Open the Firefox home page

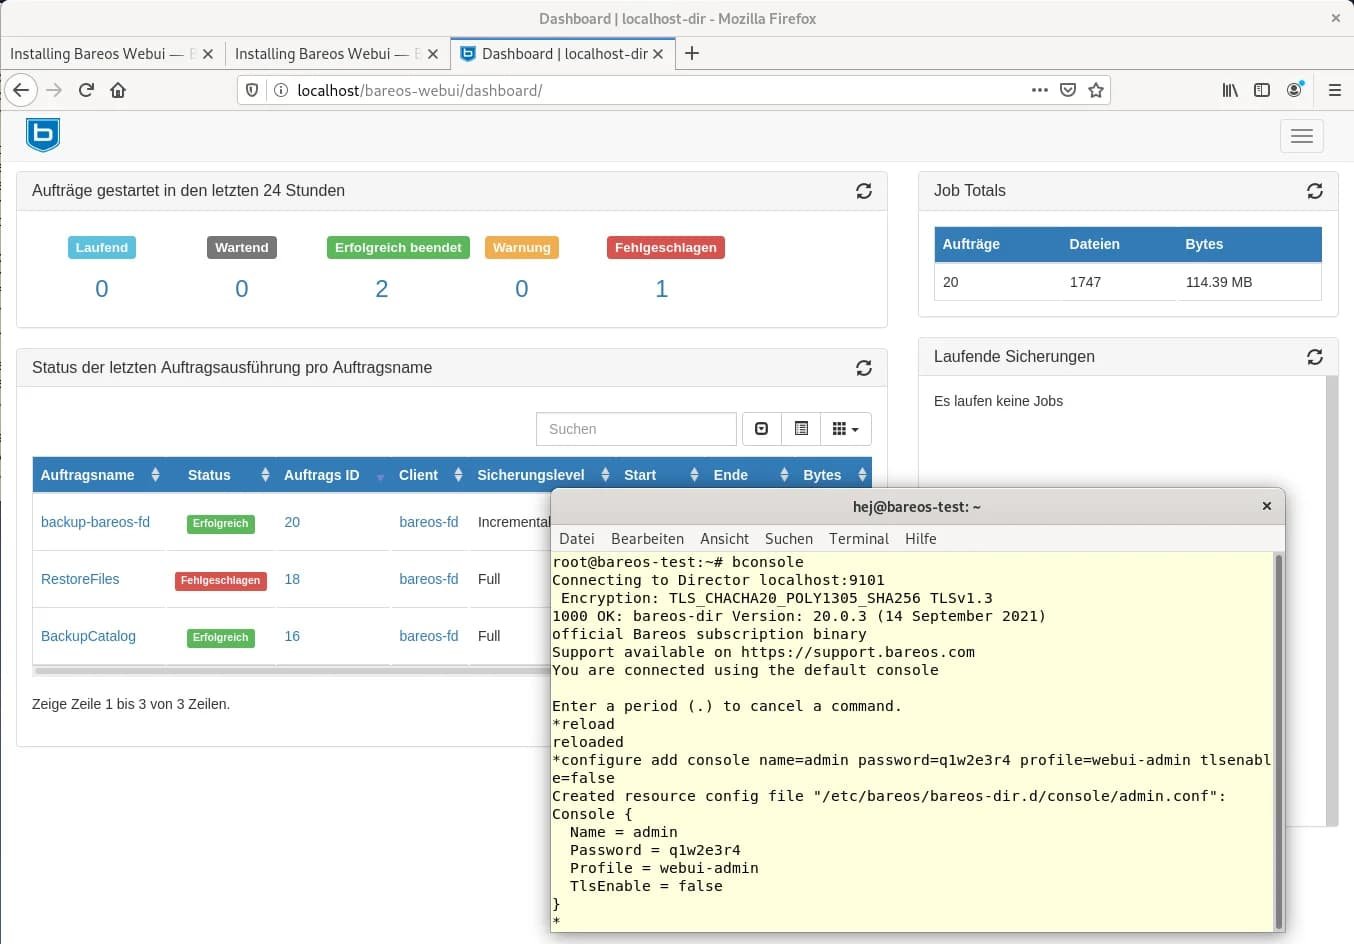[x=118, y=90]
